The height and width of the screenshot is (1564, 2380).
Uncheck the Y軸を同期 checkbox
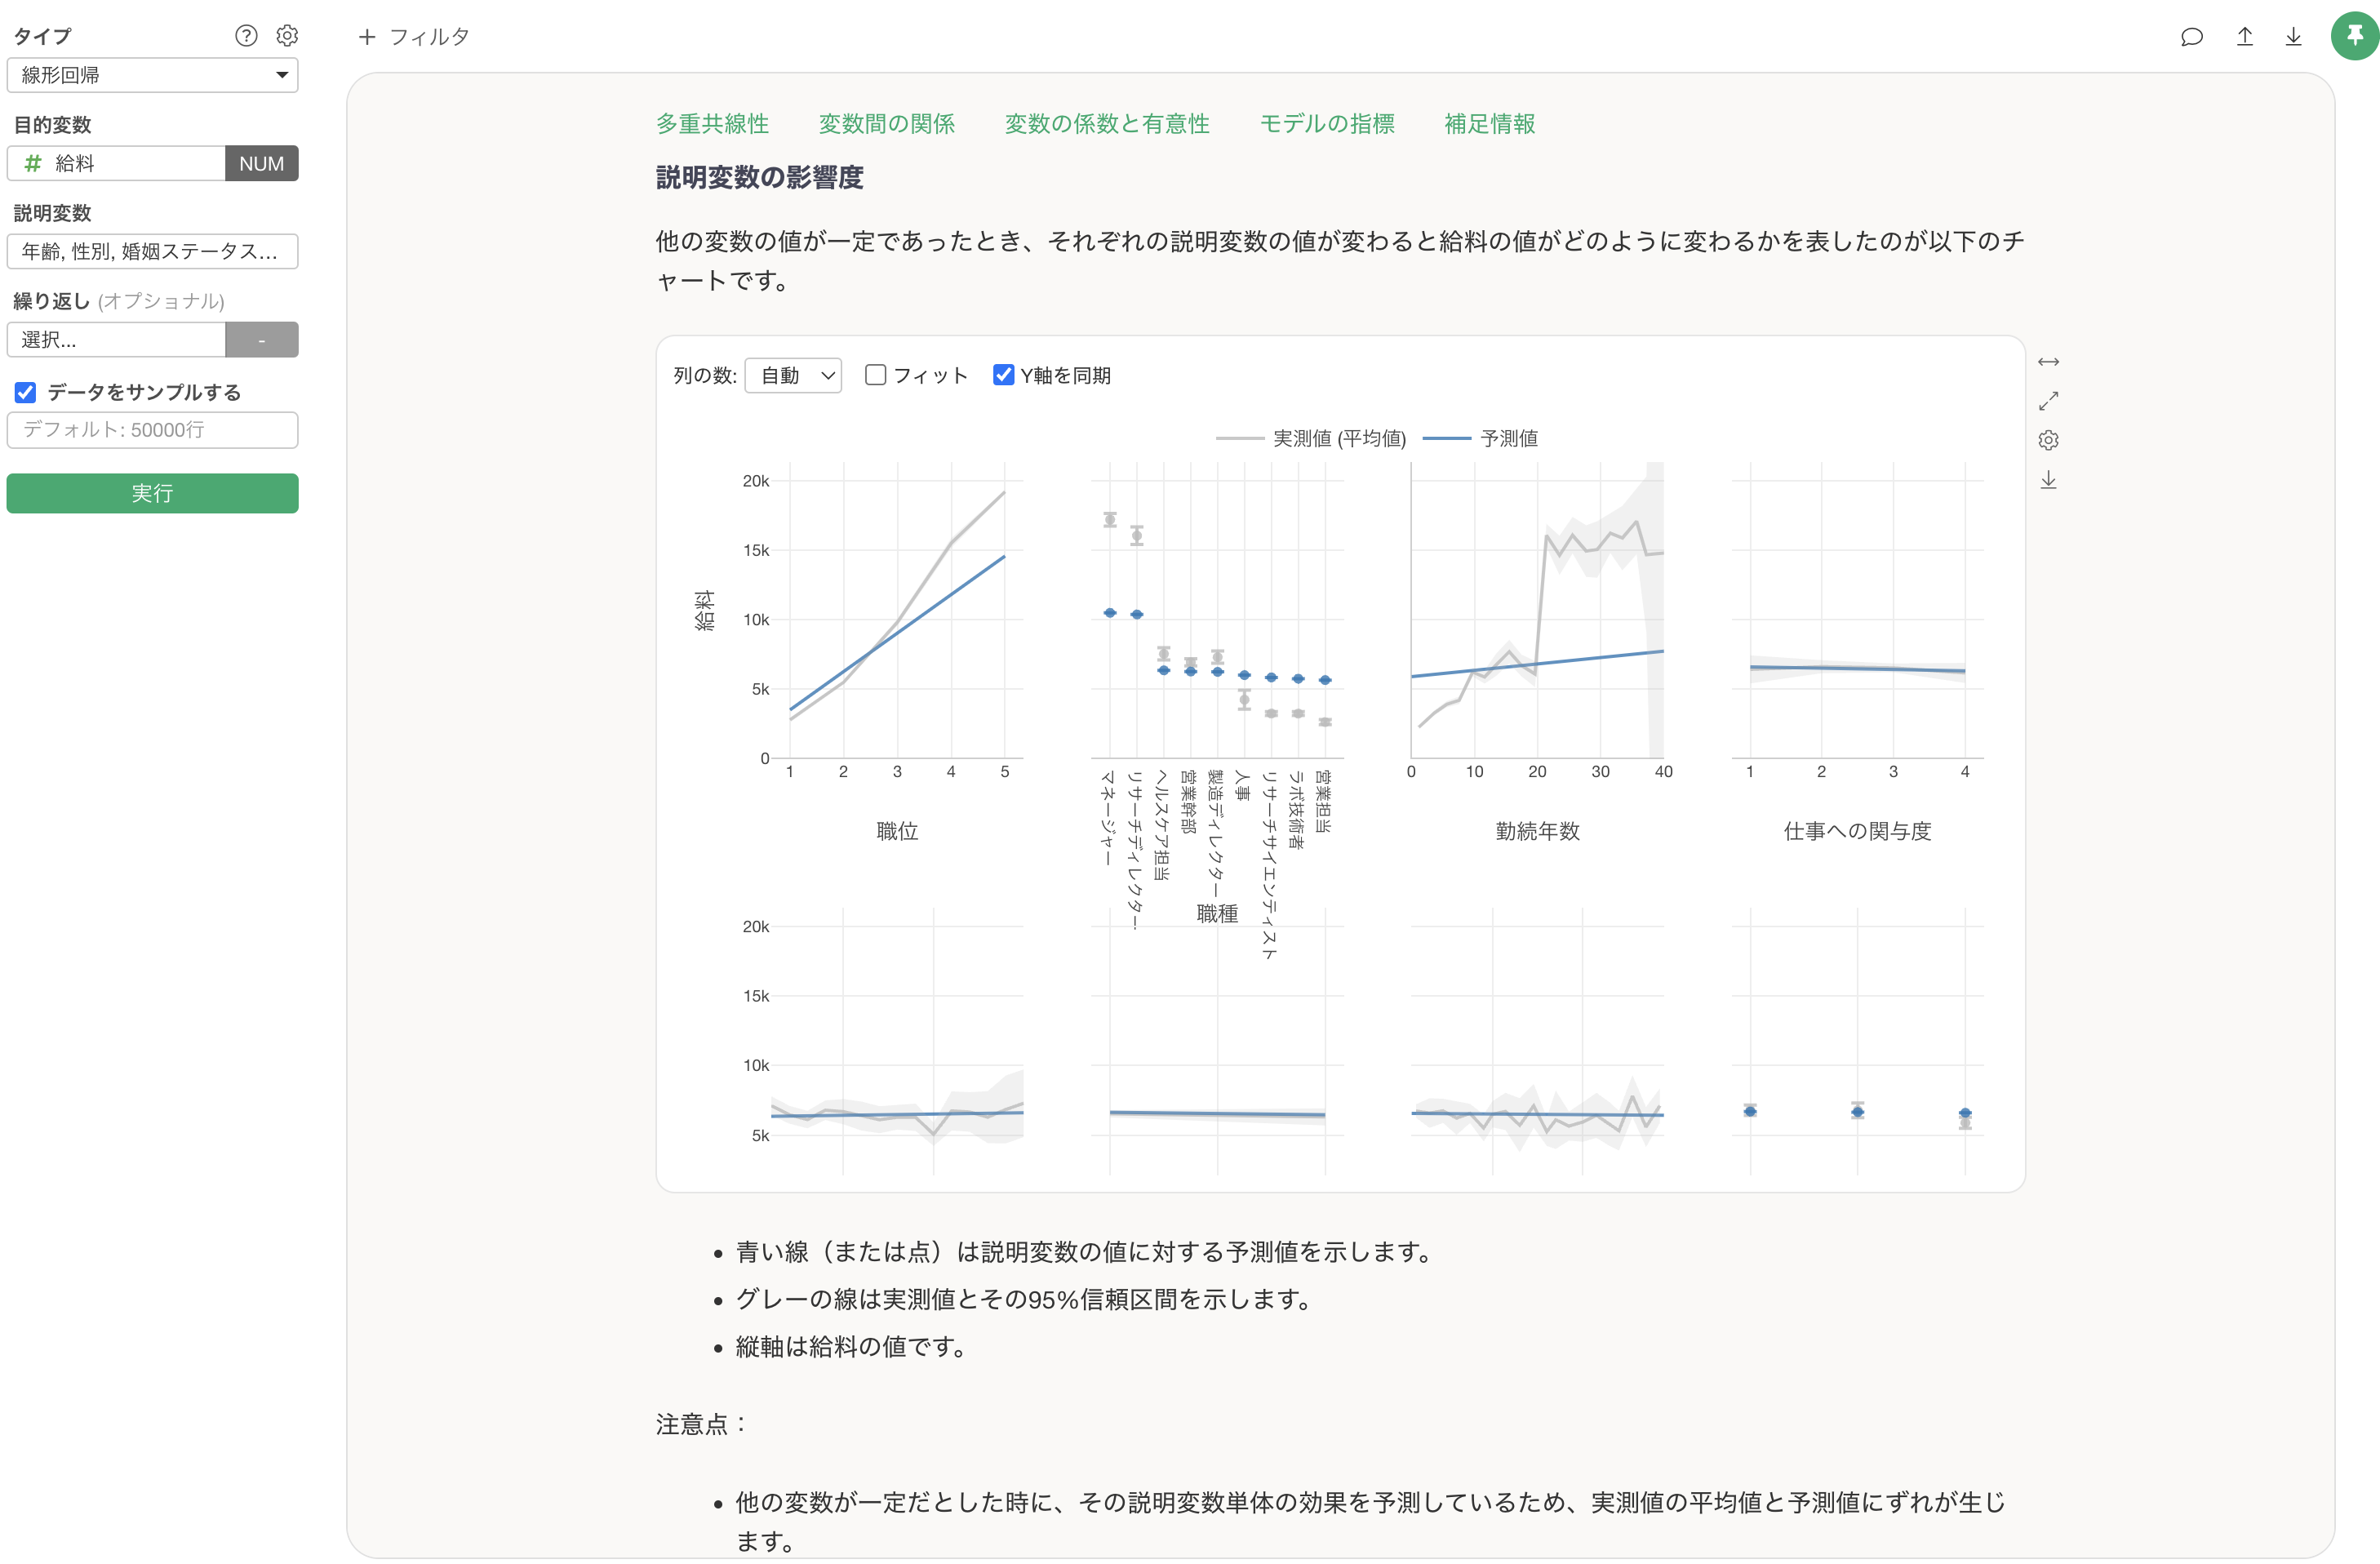click(1003, 375)
